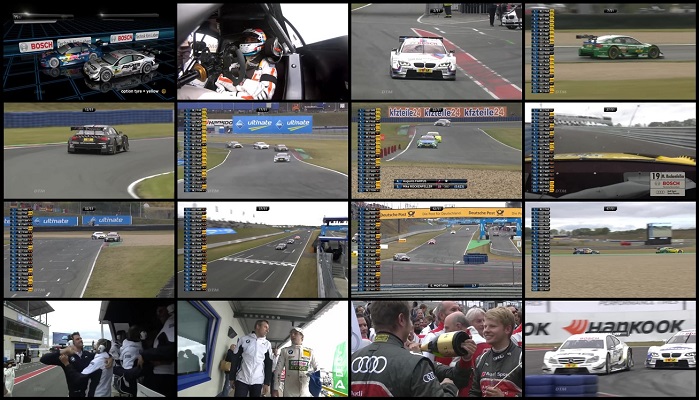
Task: Click the 'option tyre = yellow' caption
Action: pos(139,91)
